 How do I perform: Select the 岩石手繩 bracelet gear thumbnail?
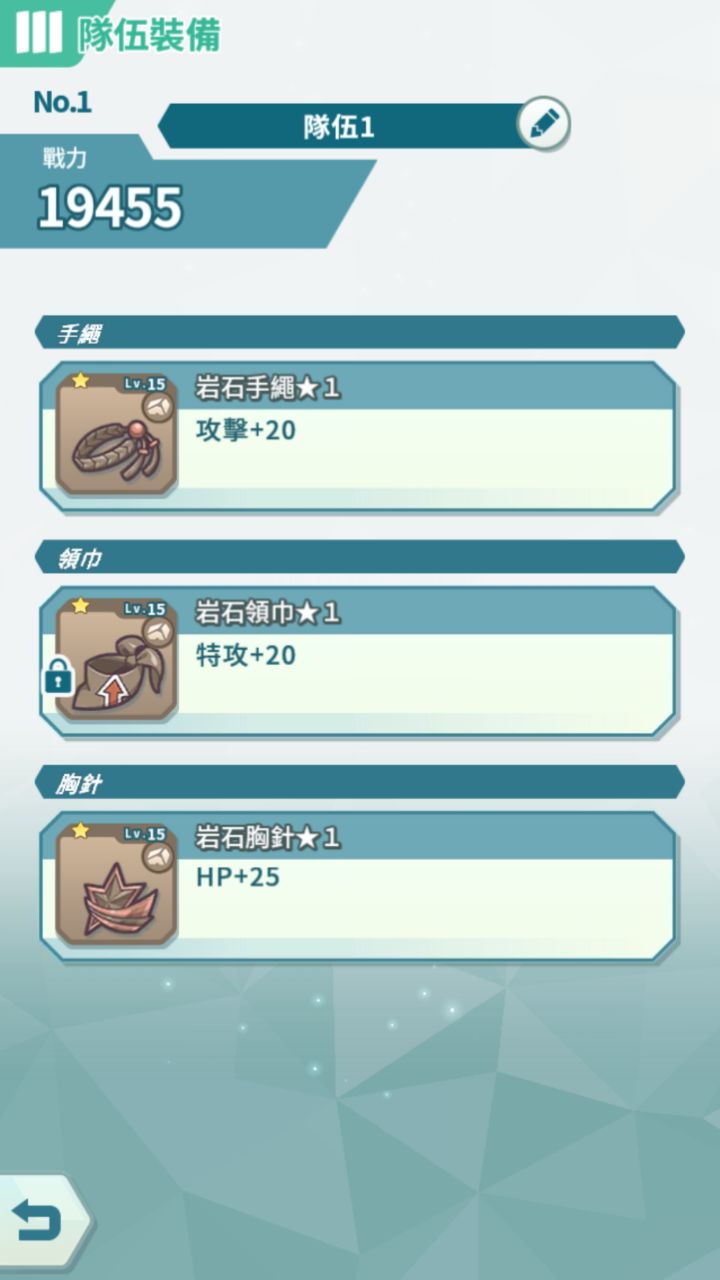click(116, 434)
